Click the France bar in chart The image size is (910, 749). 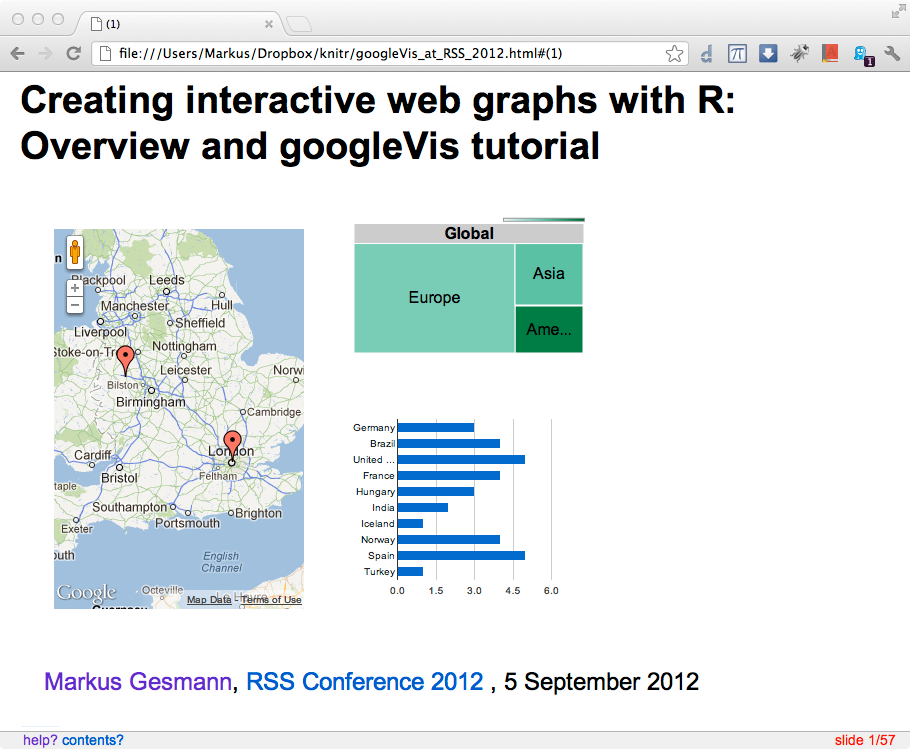(x=449, y=476)
